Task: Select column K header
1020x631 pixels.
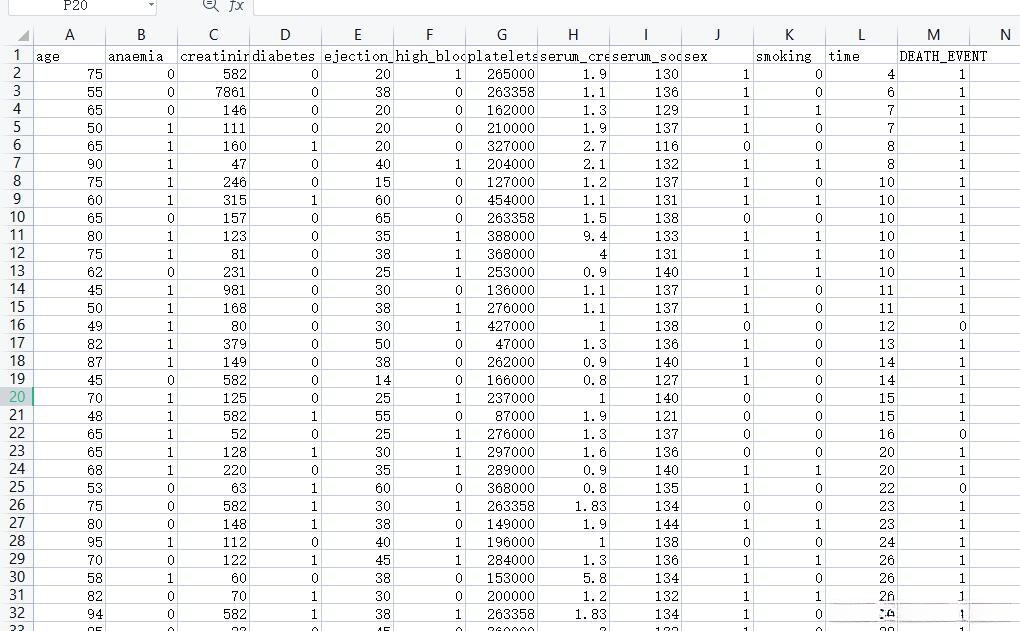Action: coord(790,35)
